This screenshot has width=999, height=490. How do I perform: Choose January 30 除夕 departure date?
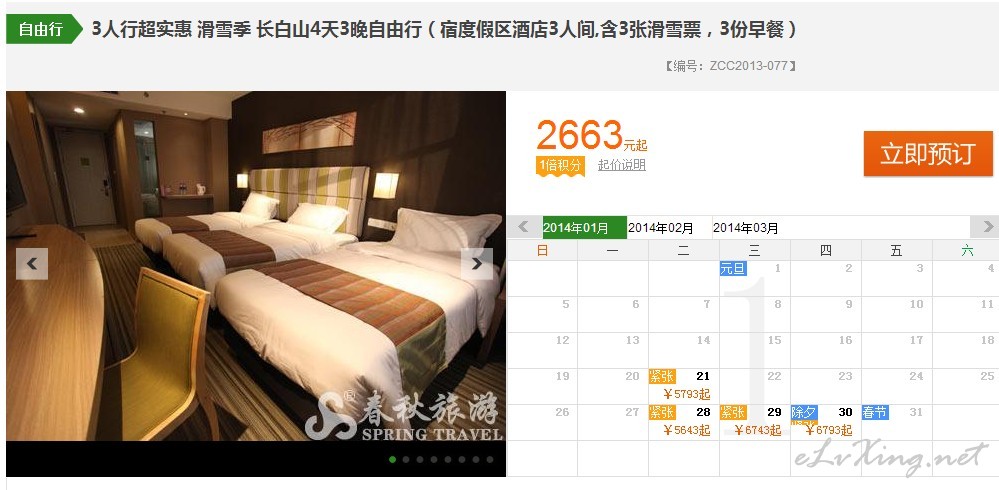pyautogui.click(x=826, y=422)
